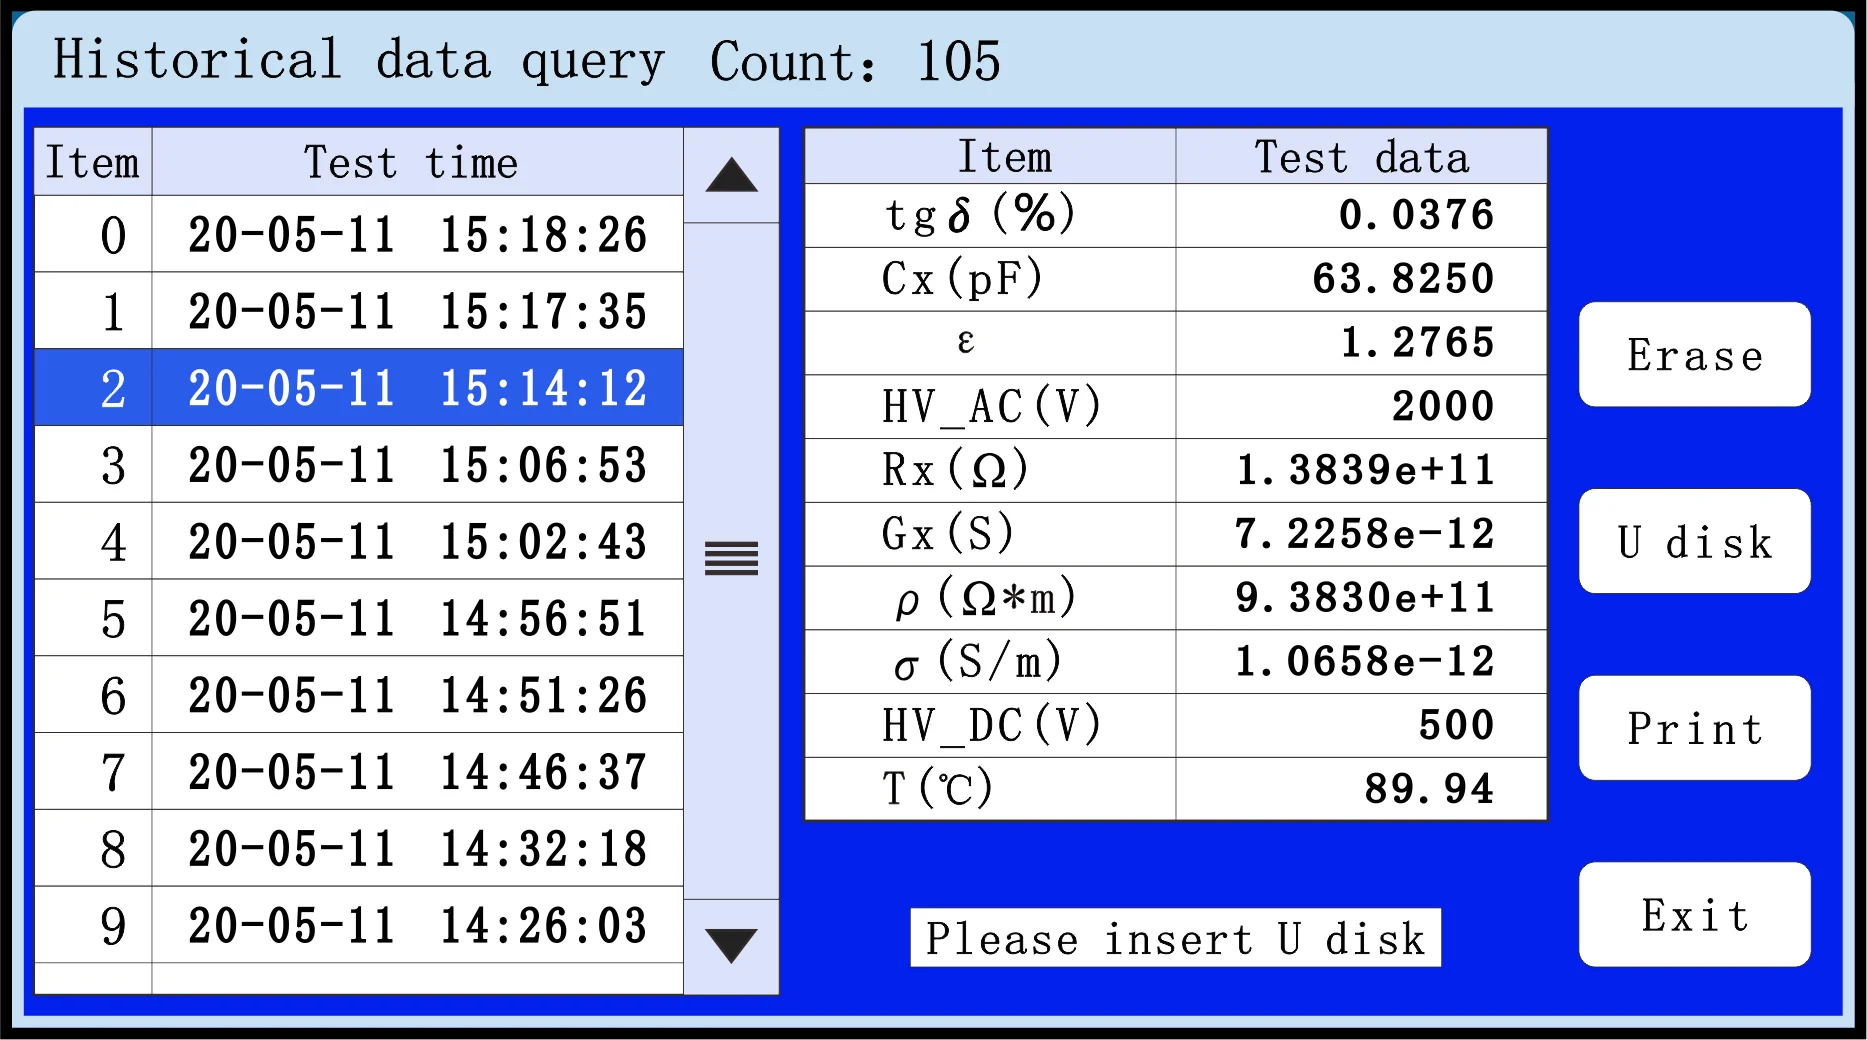Screen dimensions: 1867x1040
Task: Click the Cx value 63.8250
Action: pos(1361,279)
